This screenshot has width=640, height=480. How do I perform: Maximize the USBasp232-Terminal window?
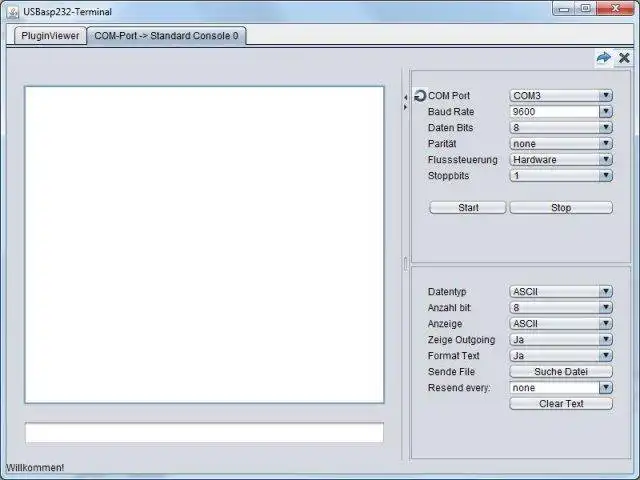coord(586,9)
